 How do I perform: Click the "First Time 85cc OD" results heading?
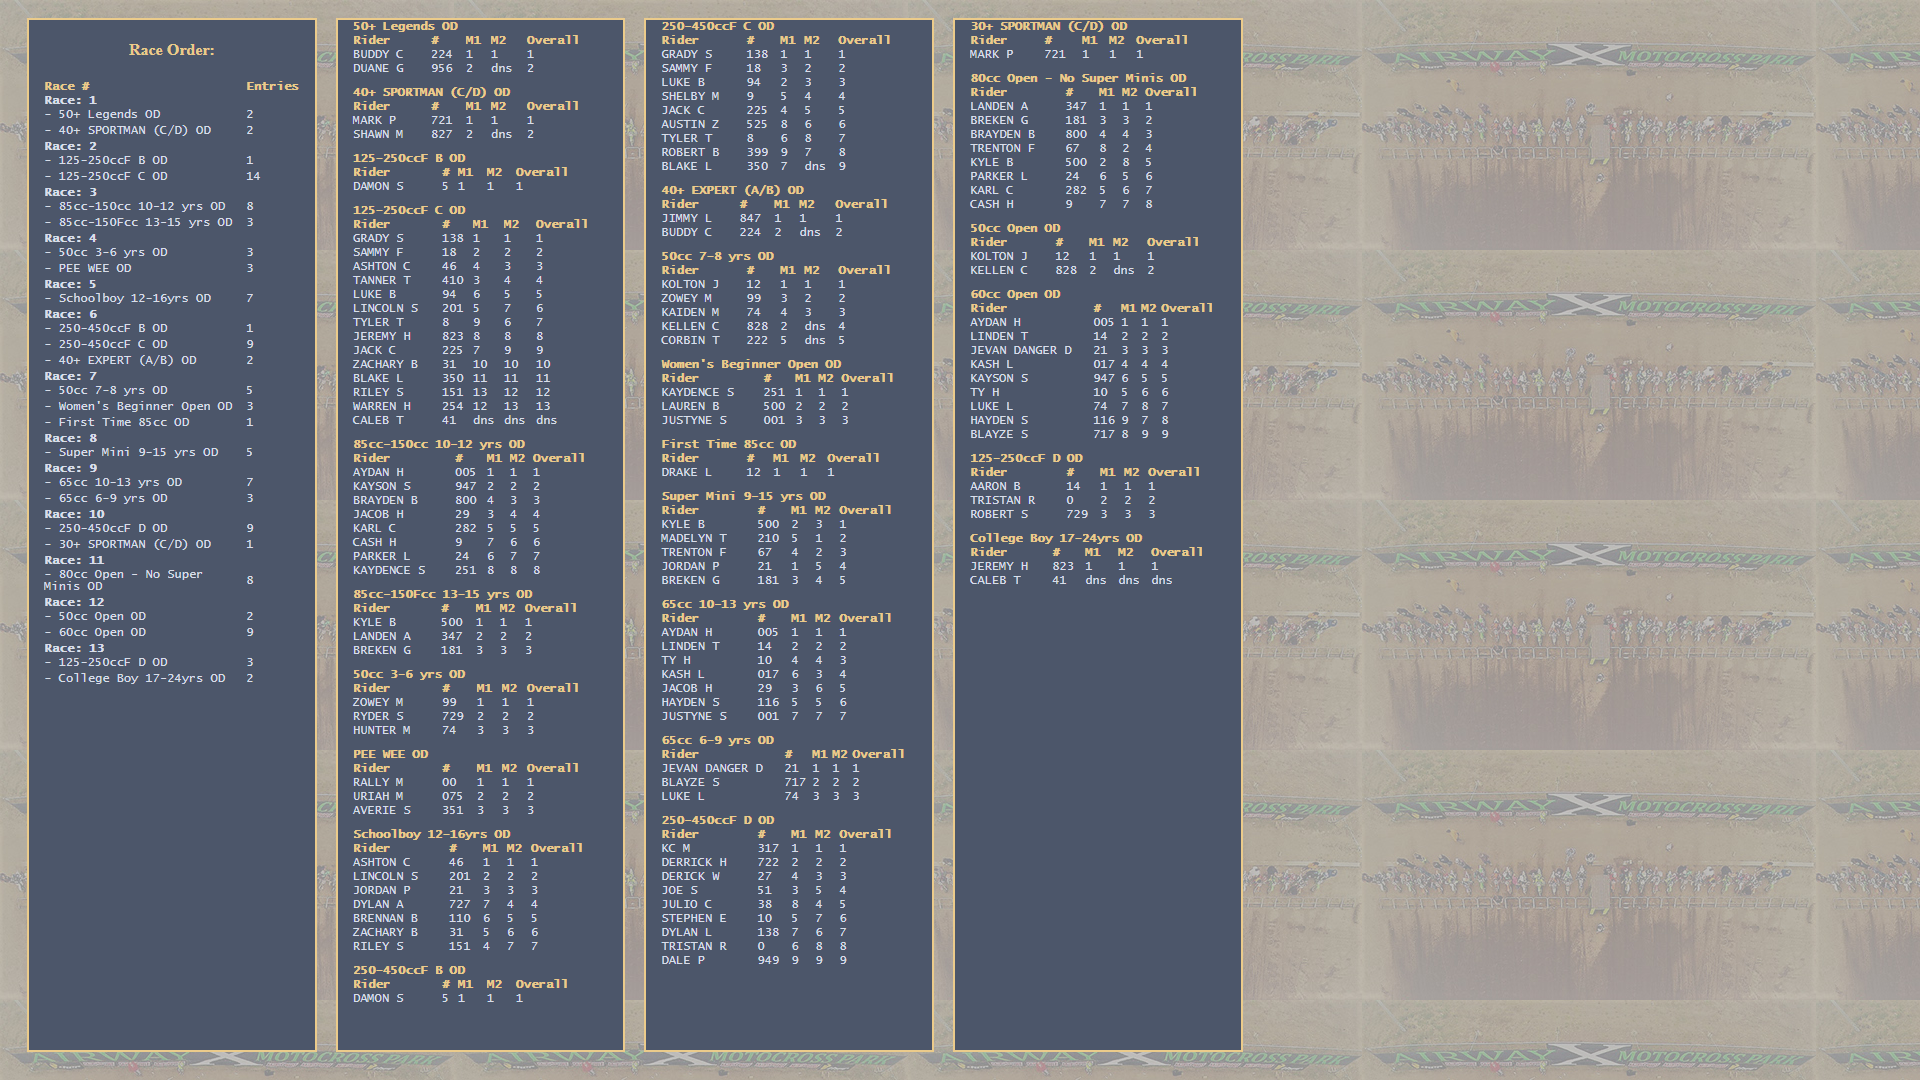click(729, 444)
